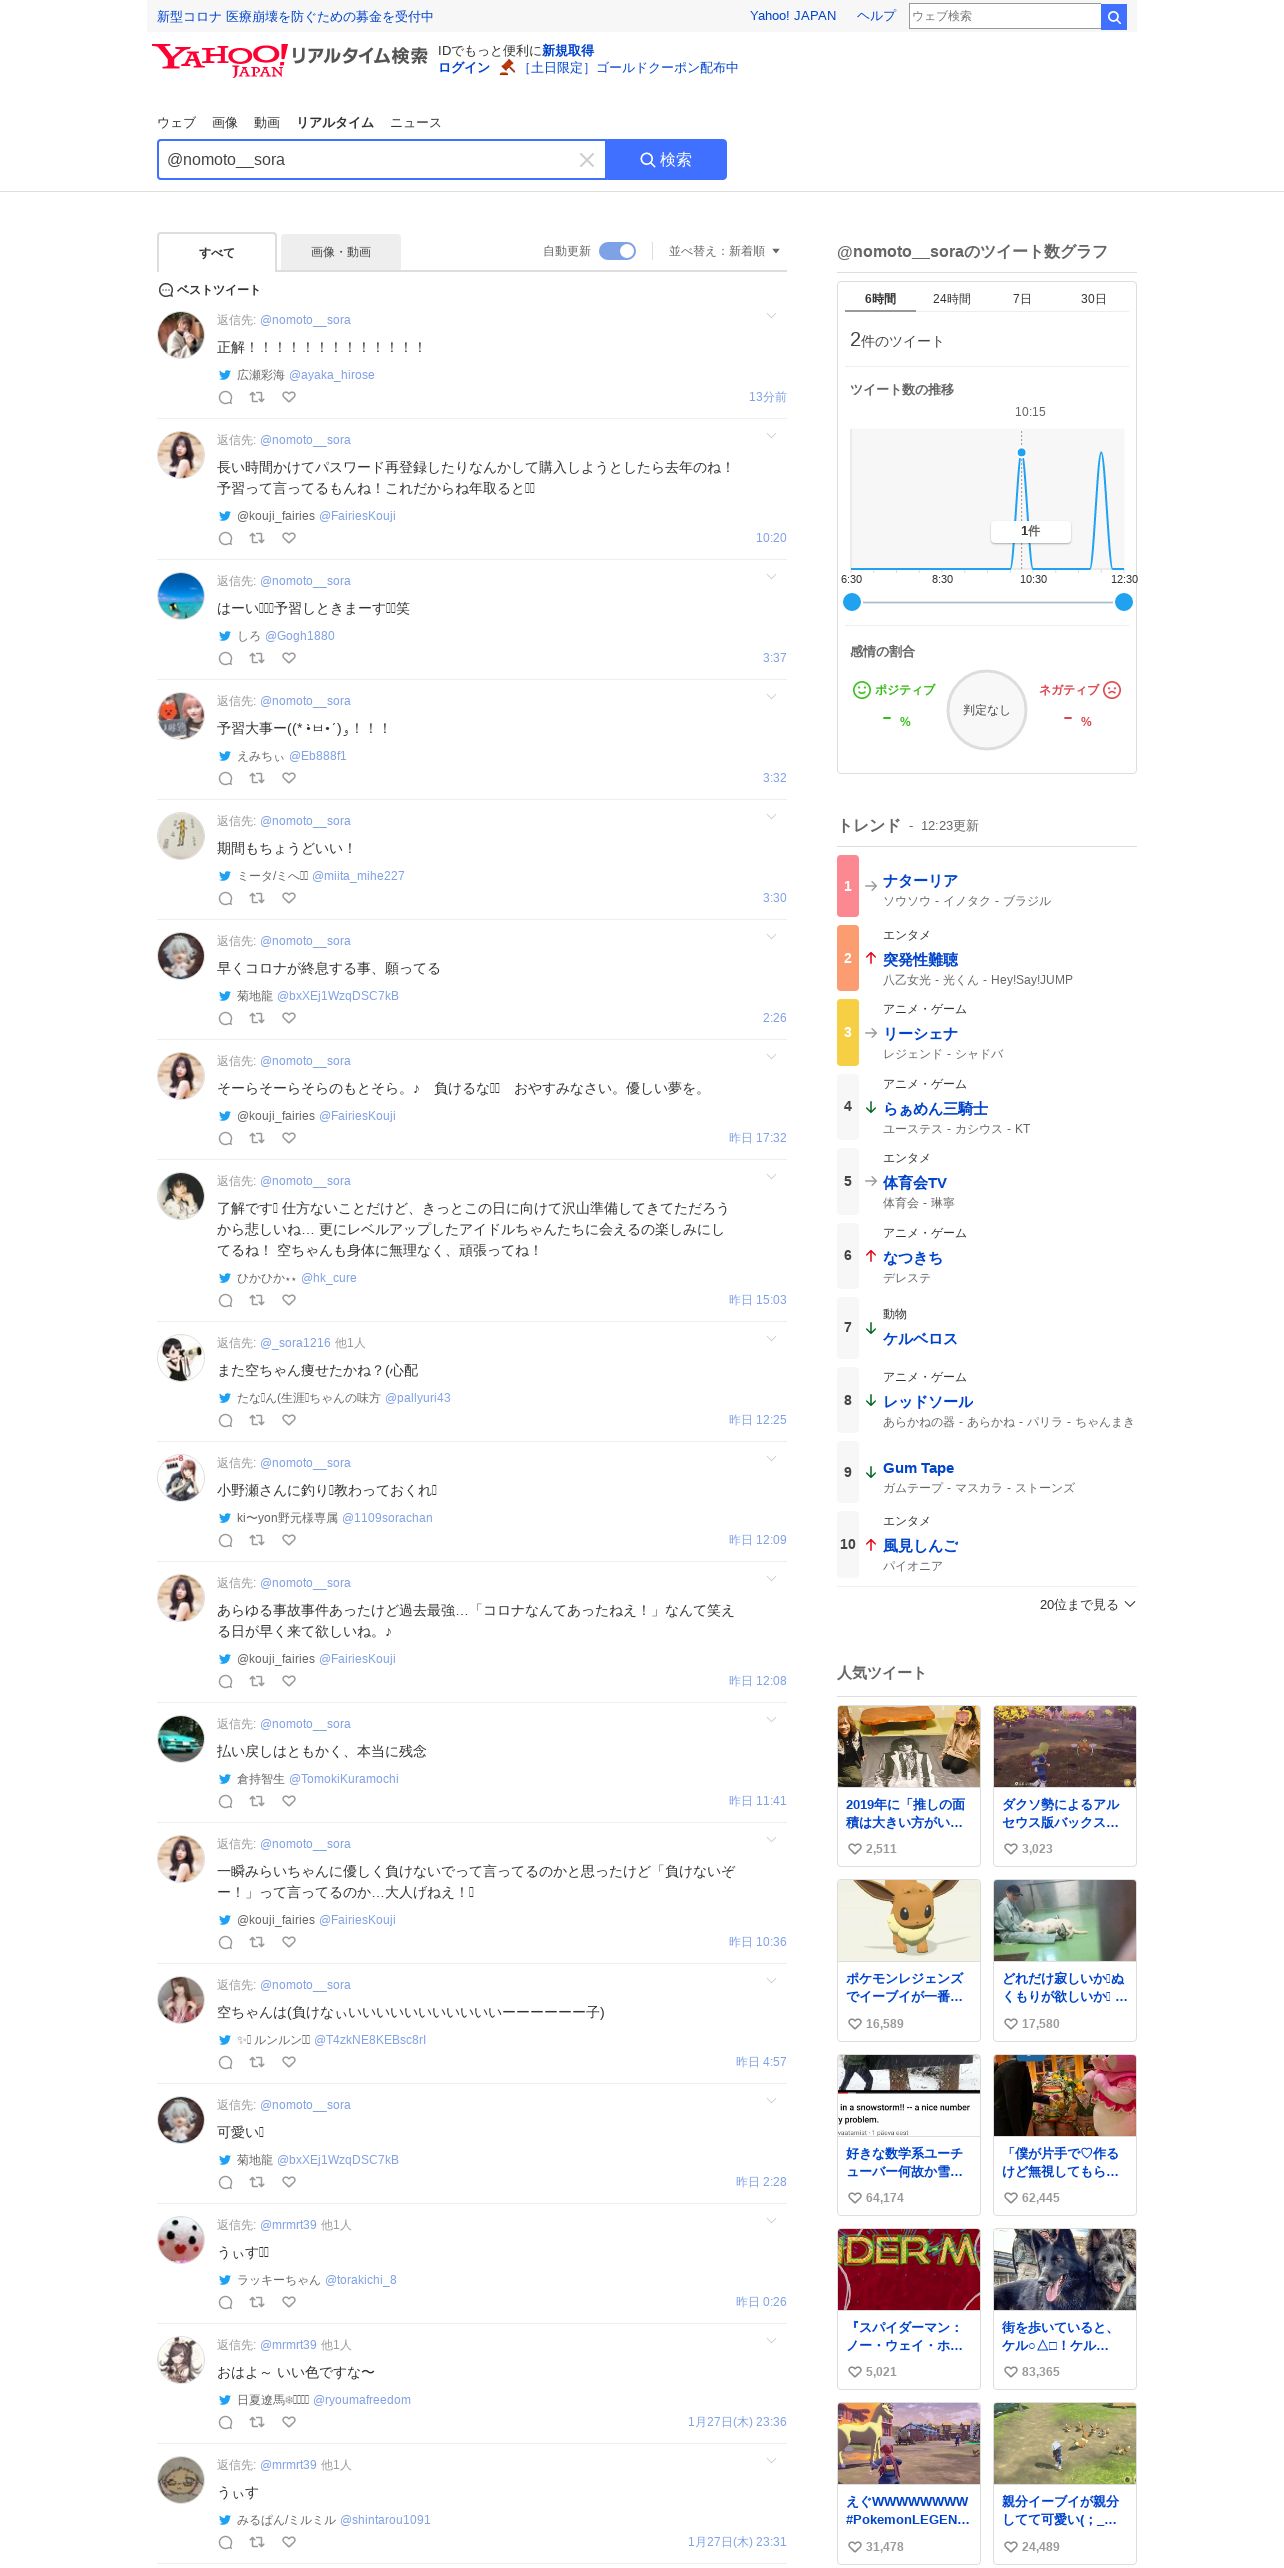Click retweet icon on 13分前 tweet
1284x2568 pixels.
tap(257, 397)
